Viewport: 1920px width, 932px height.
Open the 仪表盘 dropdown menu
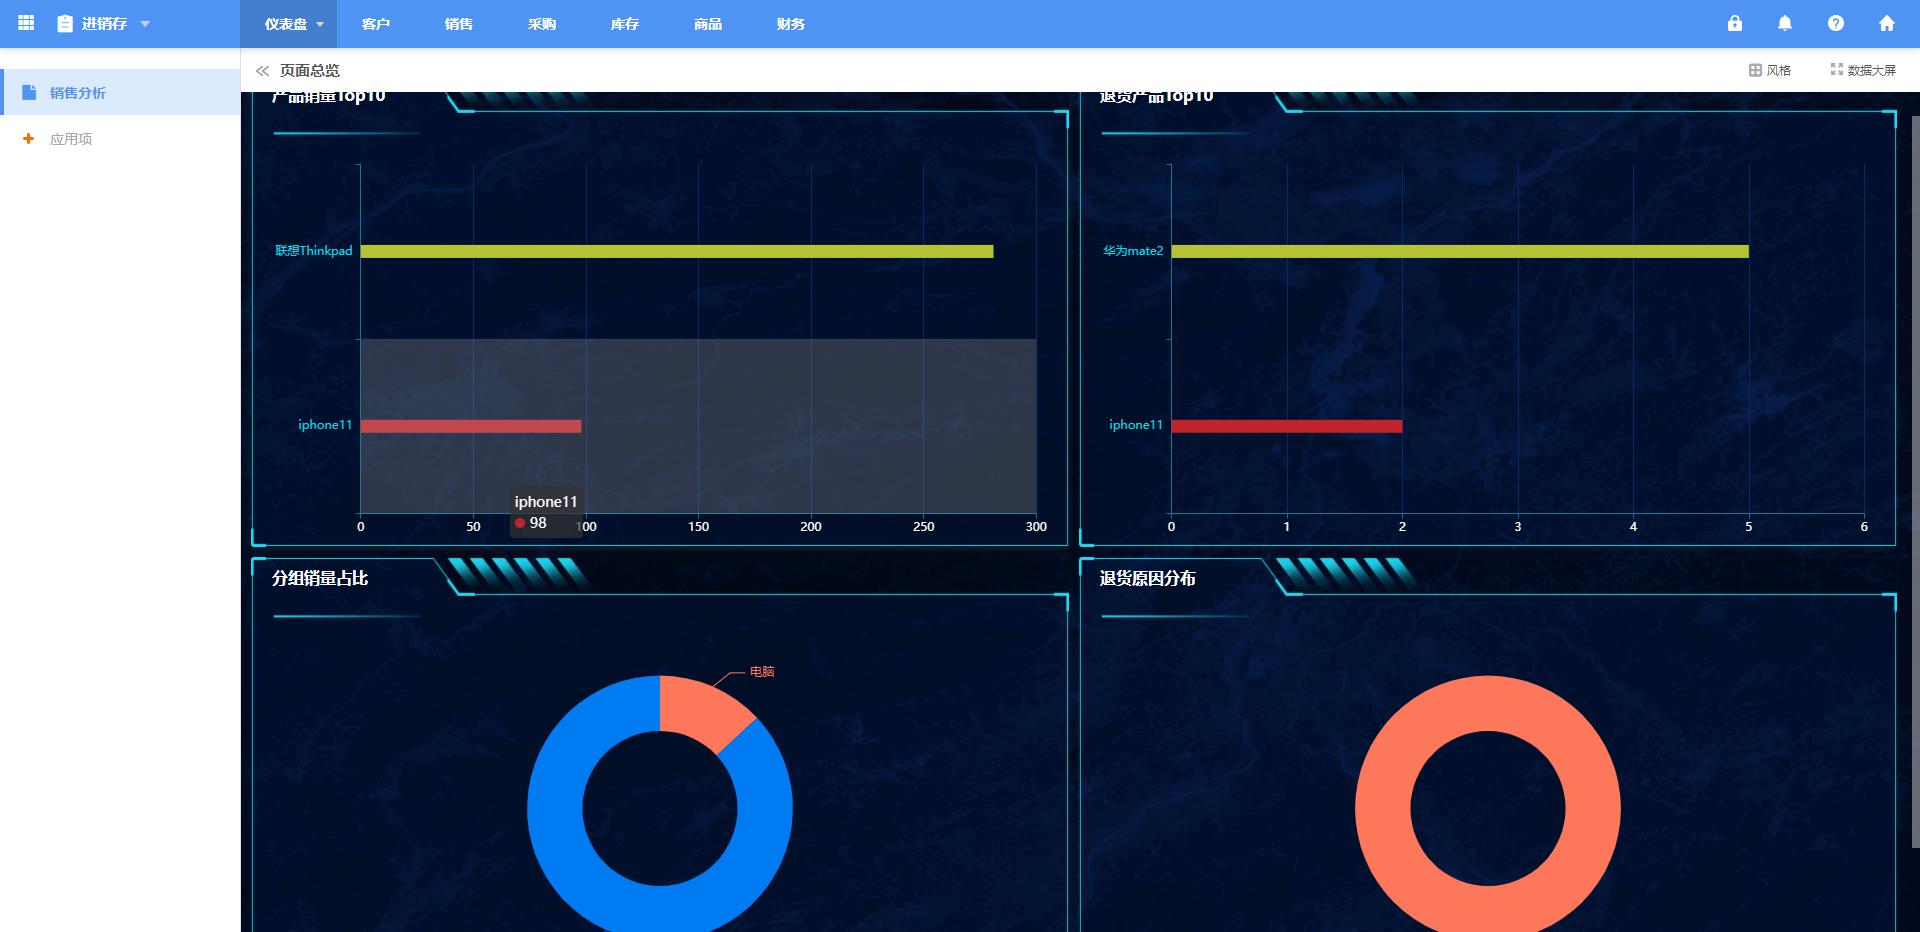[294, 24]
